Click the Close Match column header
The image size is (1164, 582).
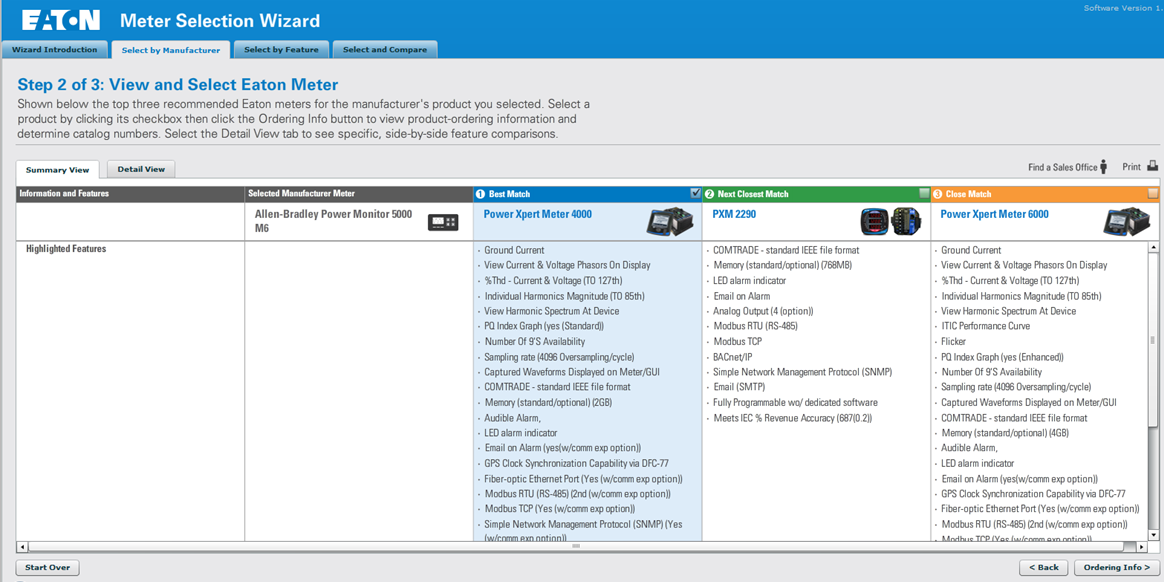[1045, 194]
